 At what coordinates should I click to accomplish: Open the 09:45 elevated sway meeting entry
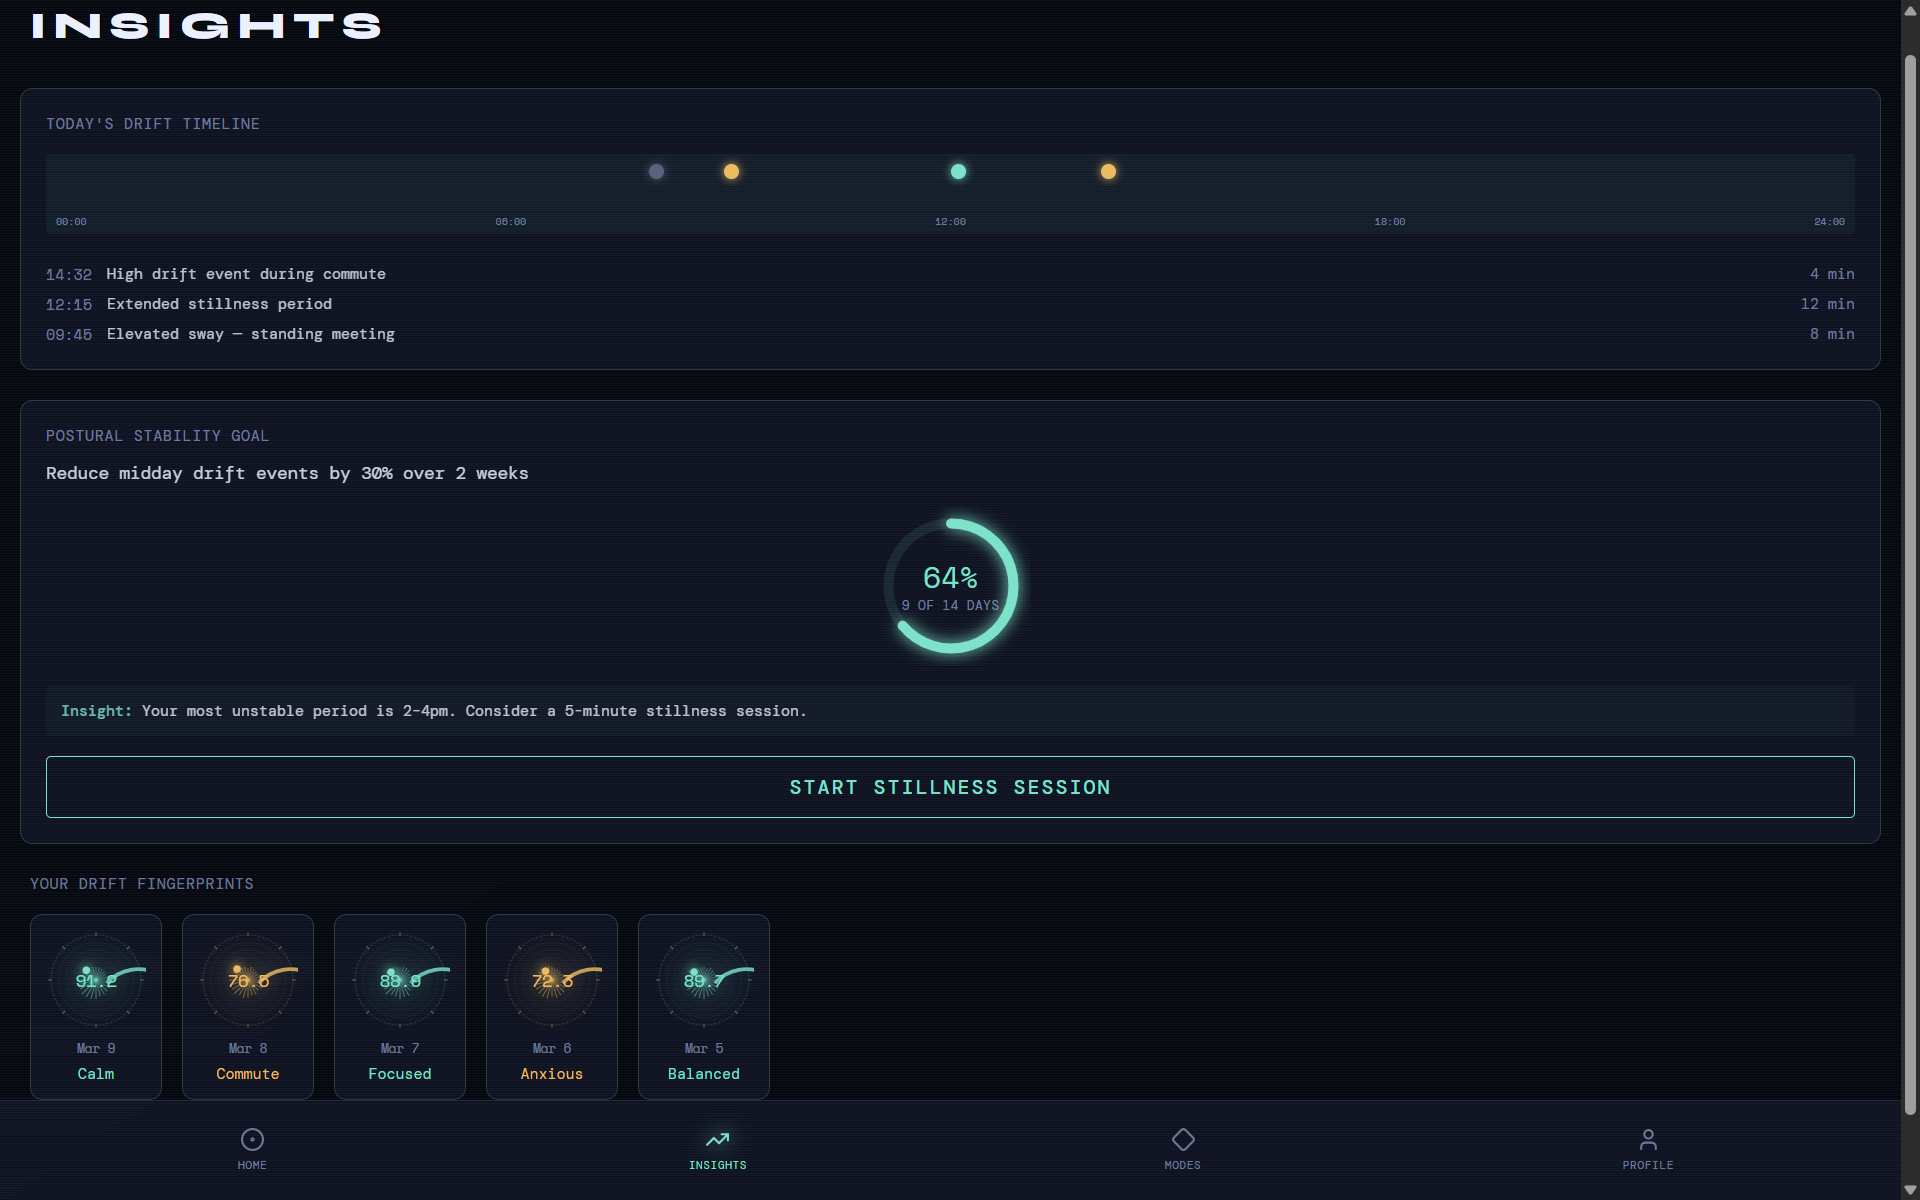pos(250,334)
